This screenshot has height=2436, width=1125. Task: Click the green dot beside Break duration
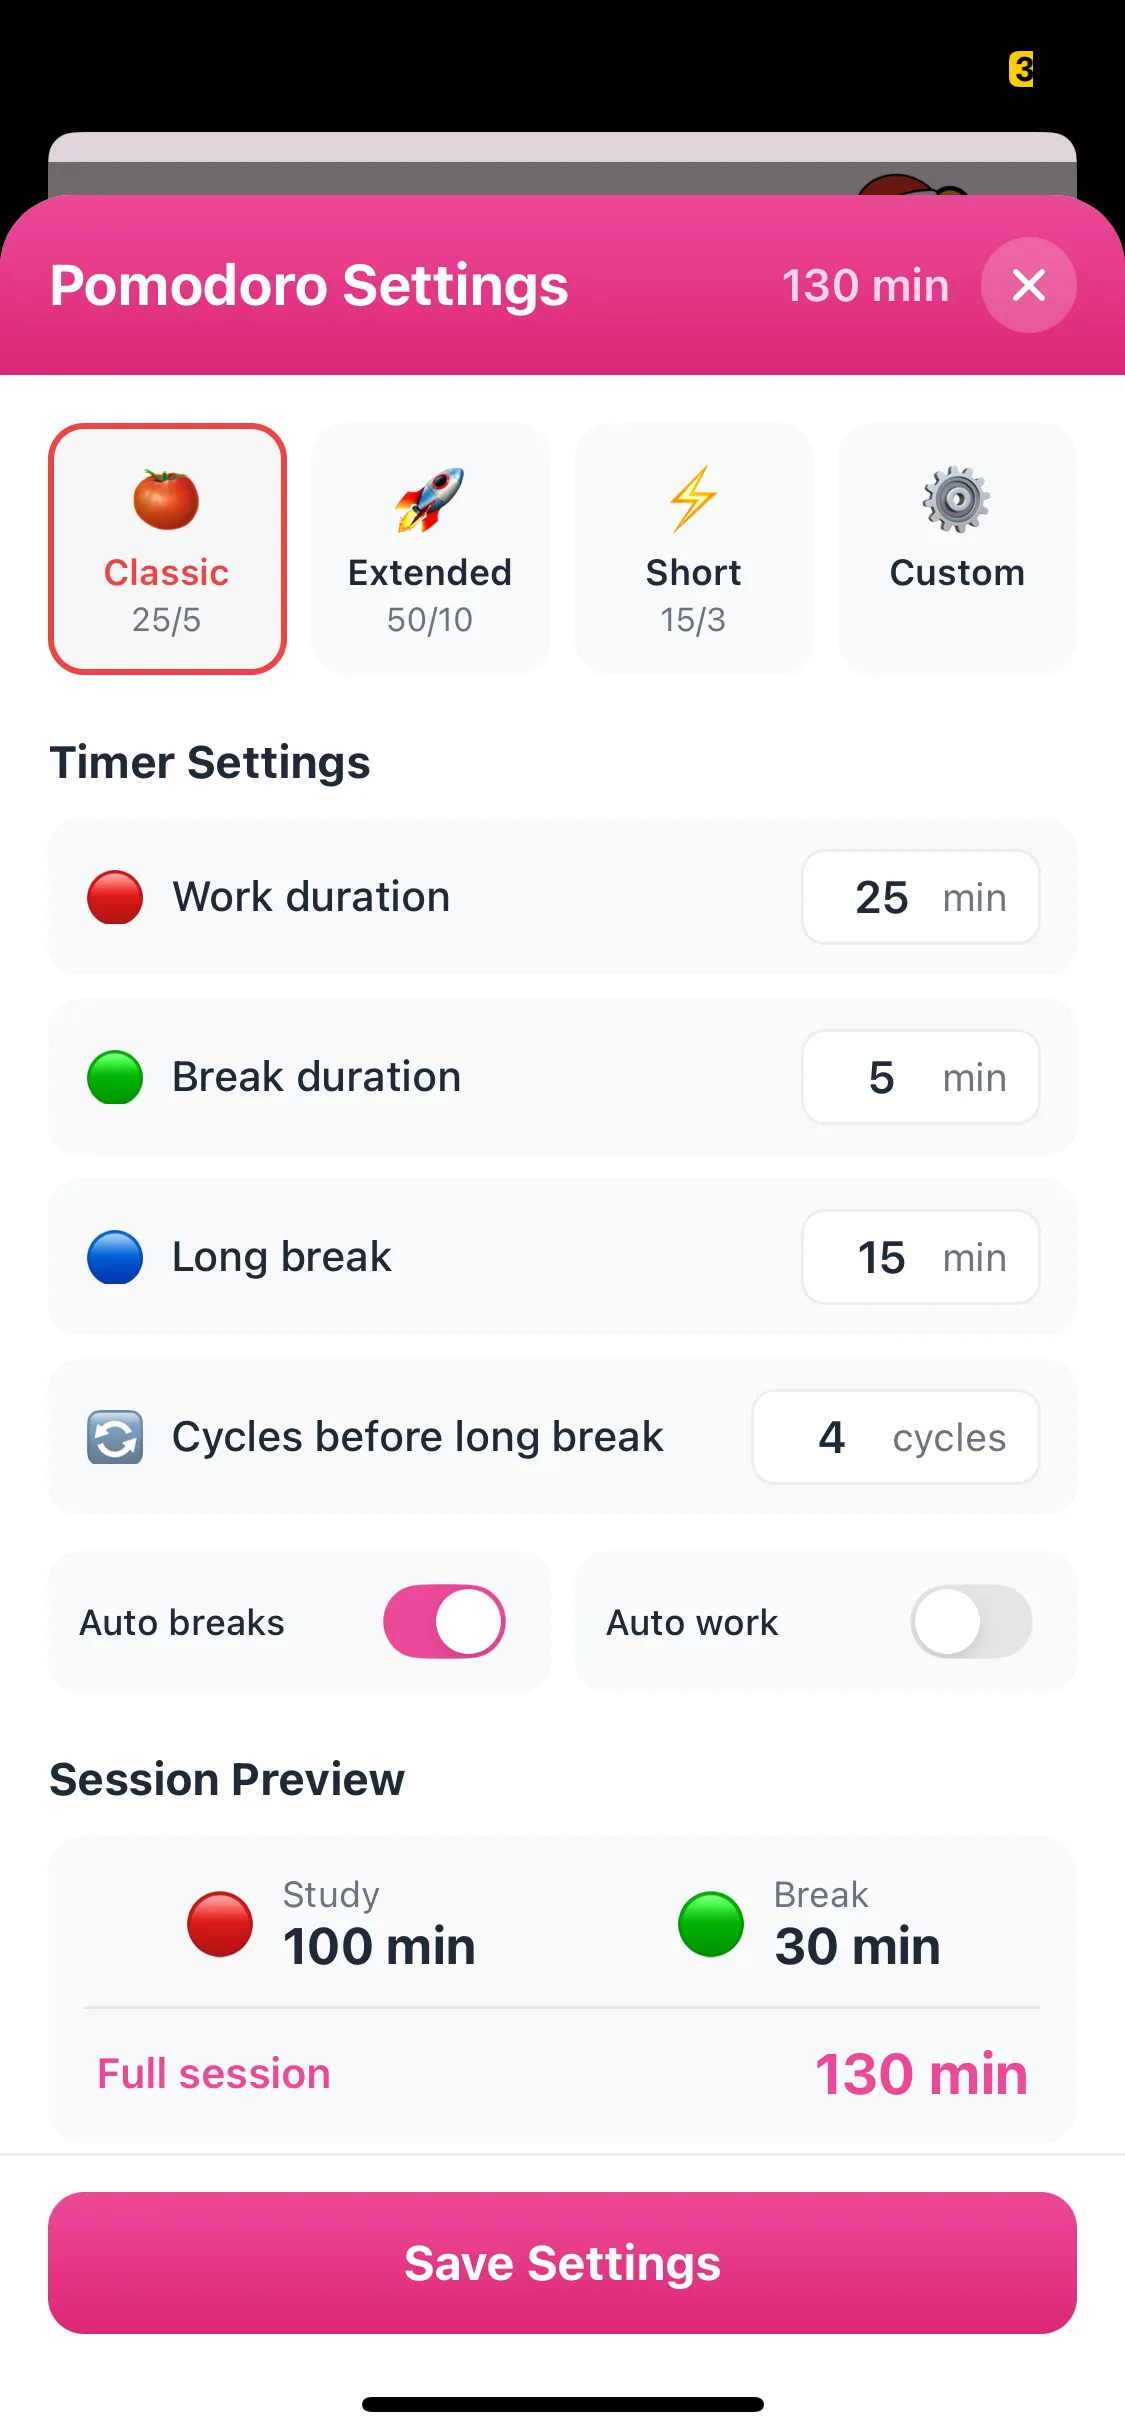115,1077
